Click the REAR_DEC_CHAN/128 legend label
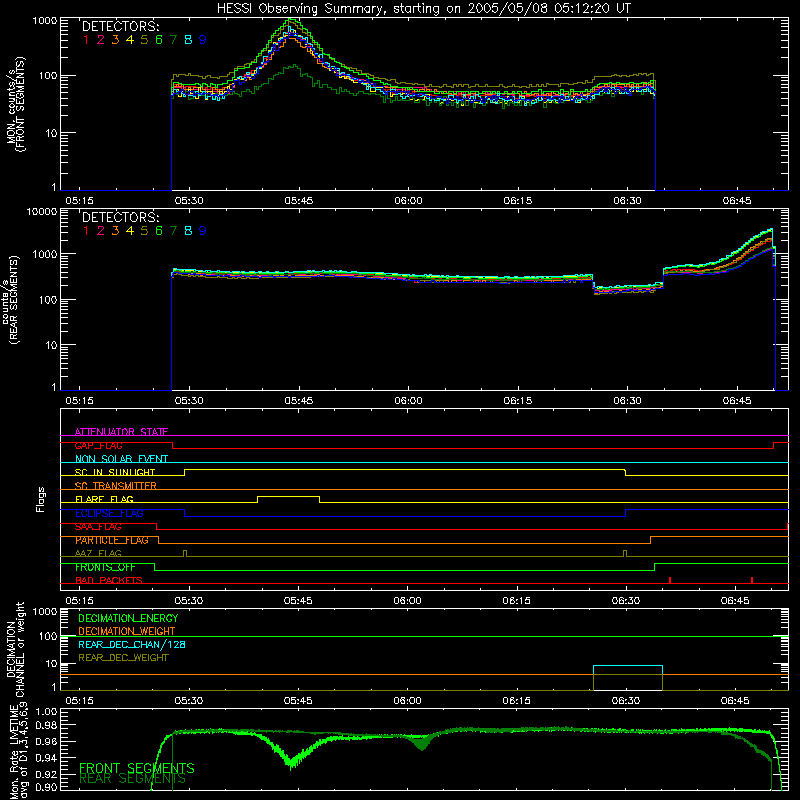800x800 pixels. (x=132, y=644)
